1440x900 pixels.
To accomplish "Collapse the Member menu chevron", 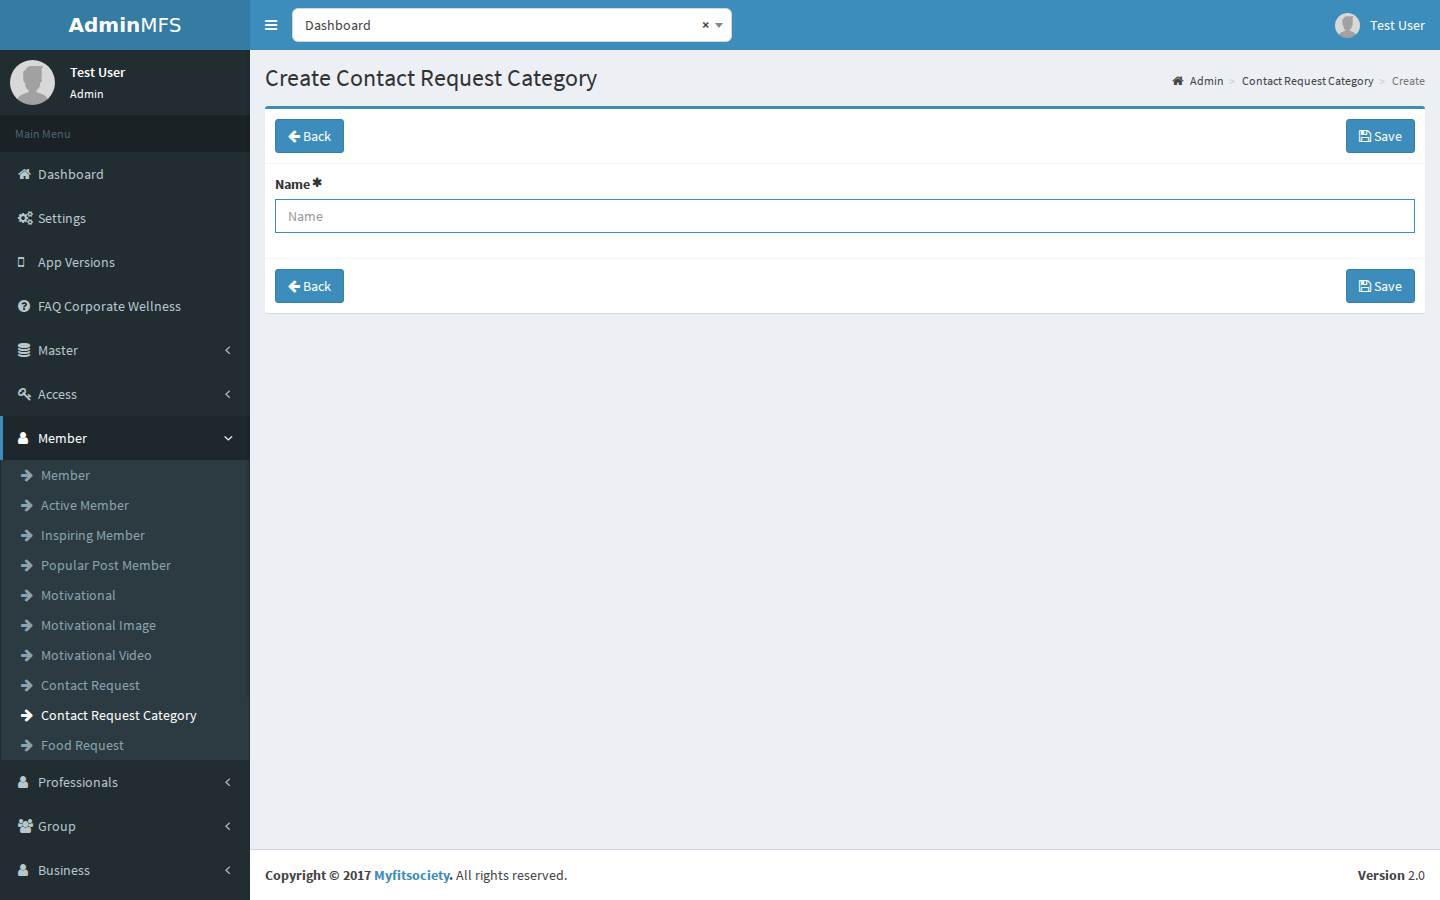I will 228,438.
